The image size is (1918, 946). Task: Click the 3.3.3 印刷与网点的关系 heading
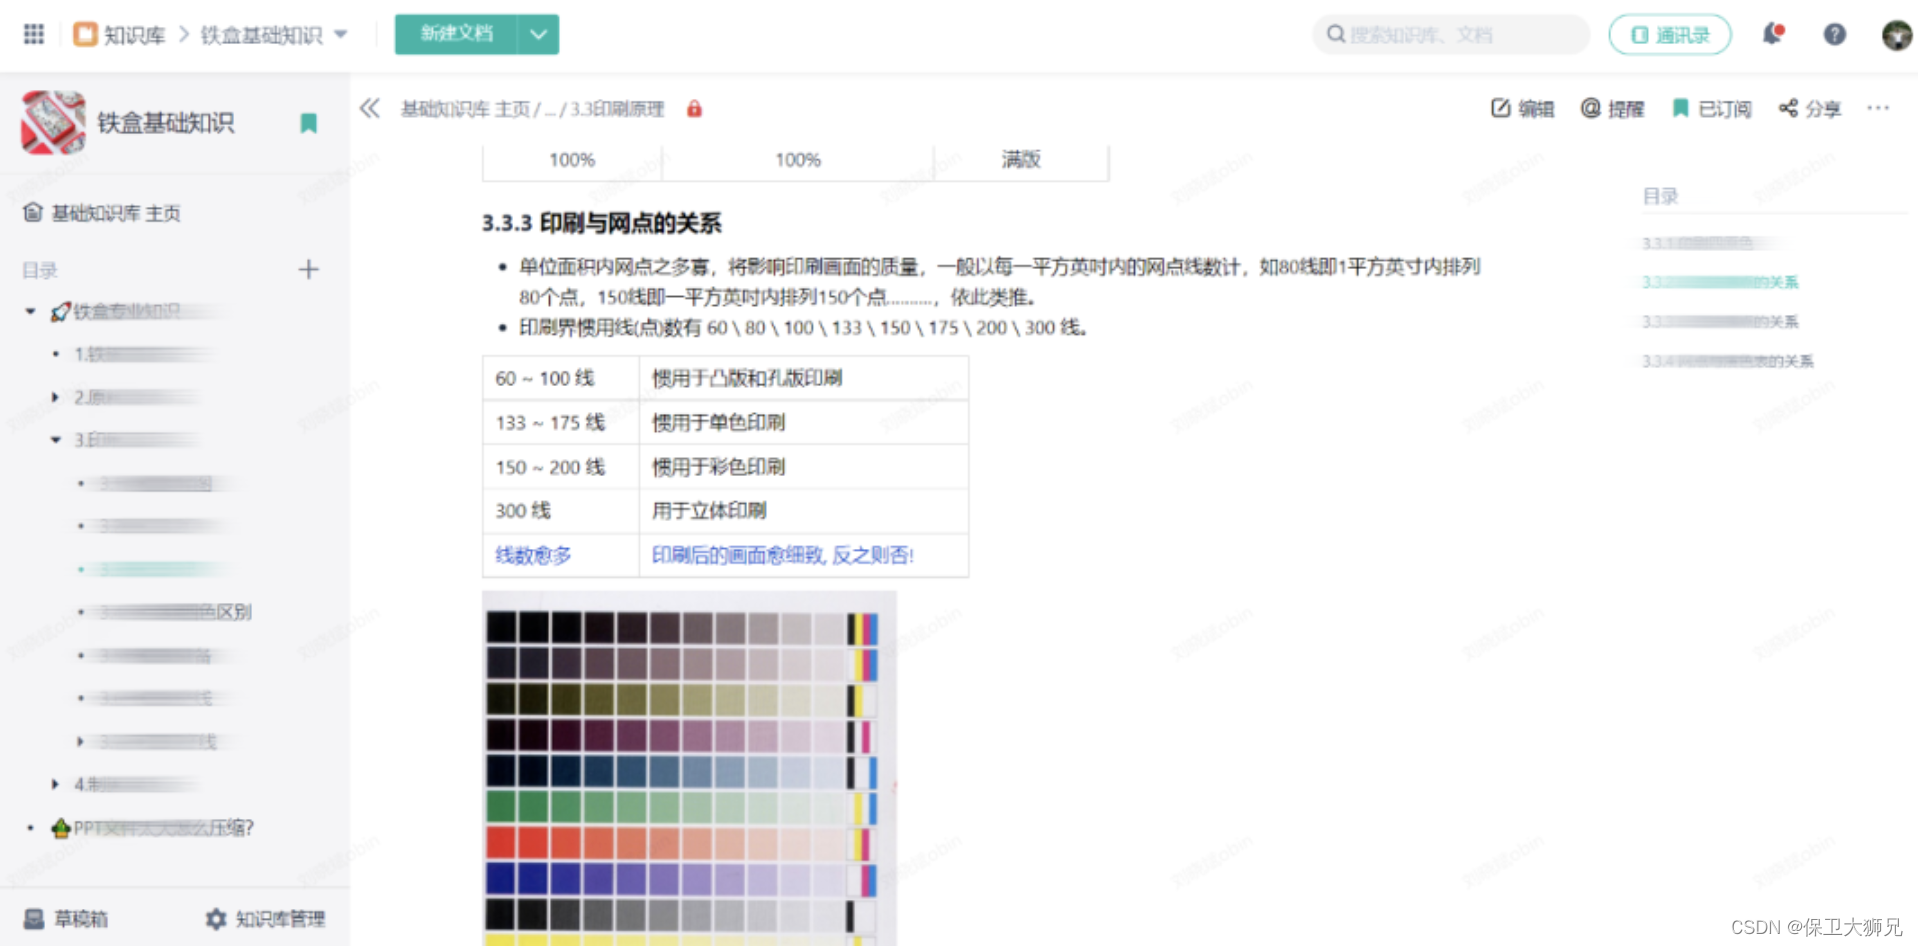601,223
